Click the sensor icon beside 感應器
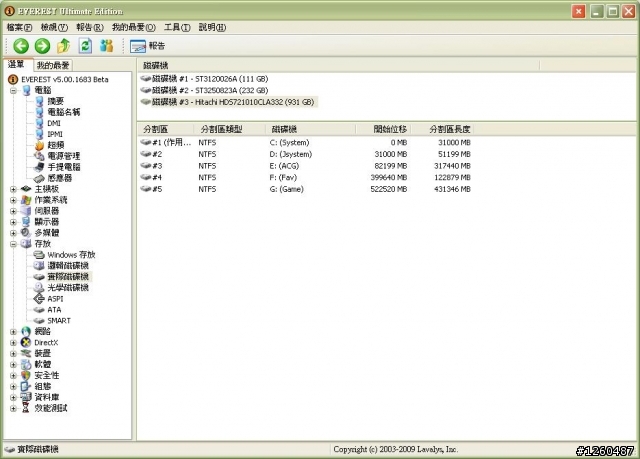The width and height of the screenshot is (640, 459). (39, 178)
